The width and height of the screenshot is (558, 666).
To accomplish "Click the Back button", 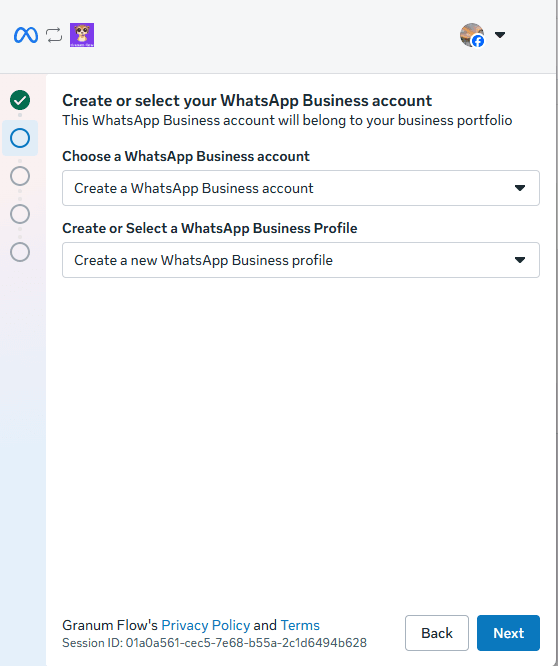I will coord(437,633).
